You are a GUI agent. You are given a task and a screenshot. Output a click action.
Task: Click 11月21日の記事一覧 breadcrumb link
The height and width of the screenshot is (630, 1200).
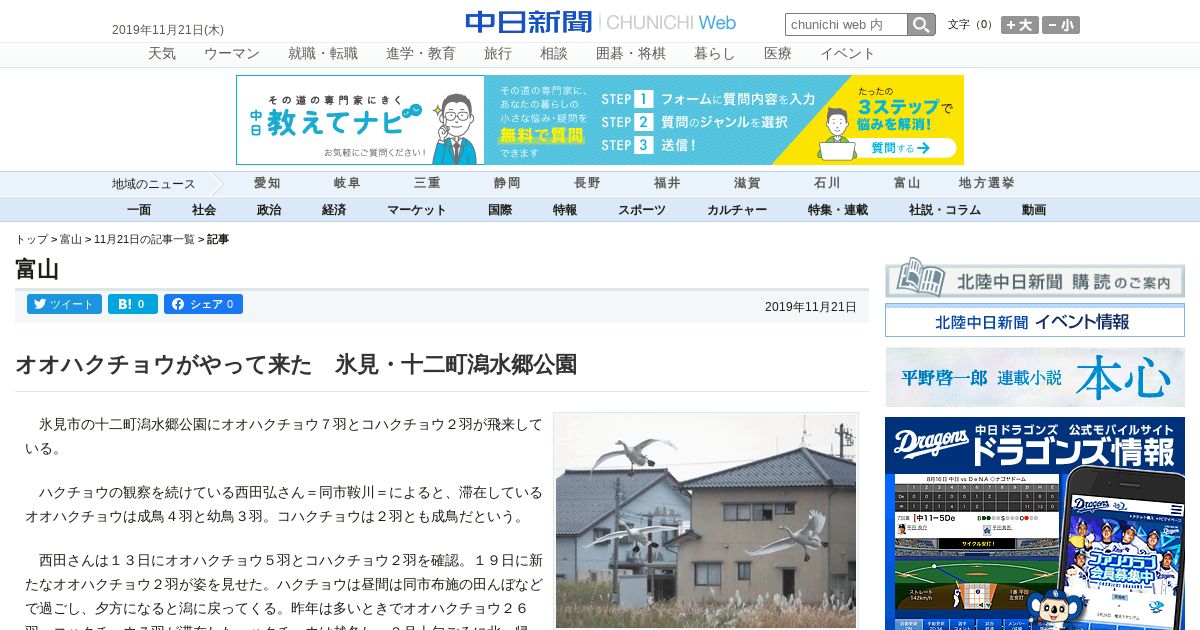(x=144, y=240)
